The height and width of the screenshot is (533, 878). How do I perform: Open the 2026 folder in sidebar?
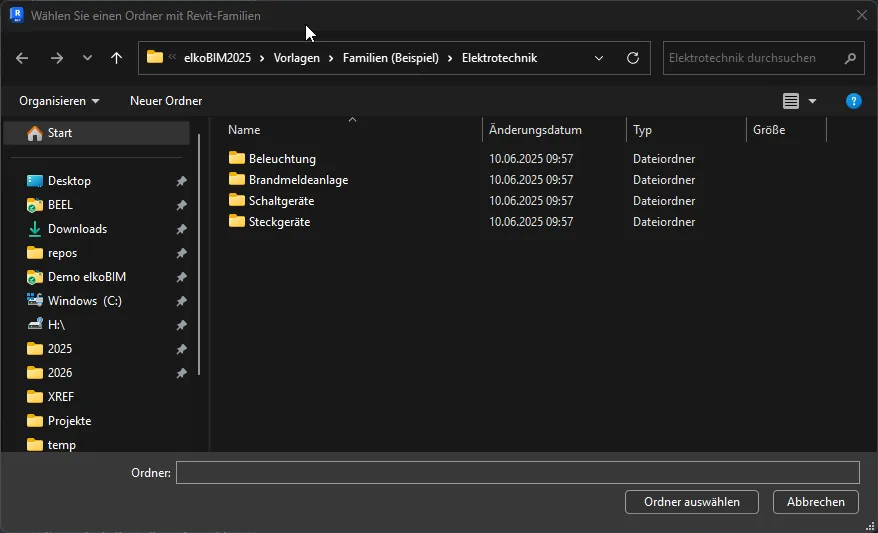pyautogui.click(x=60, y=373)
